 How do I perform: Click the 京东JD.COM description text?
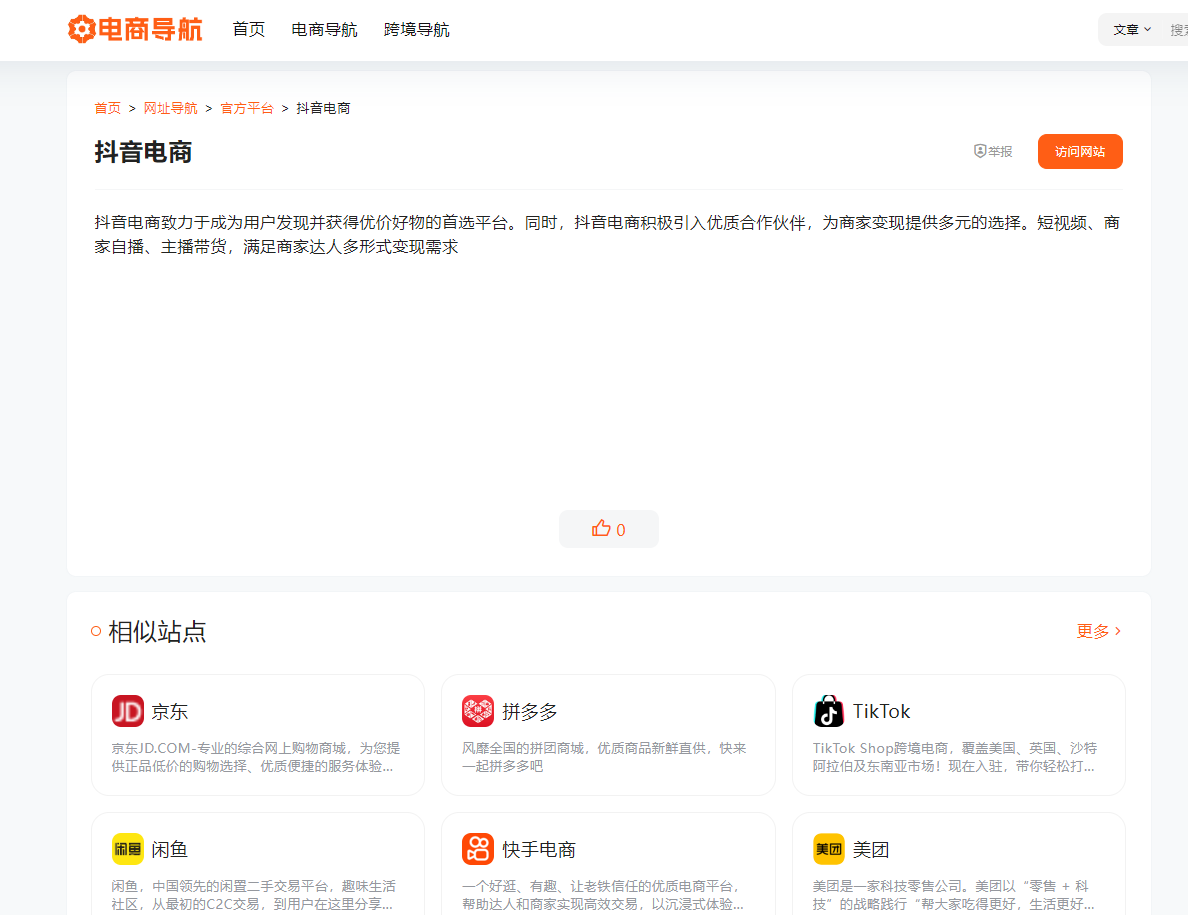(255, 757)
